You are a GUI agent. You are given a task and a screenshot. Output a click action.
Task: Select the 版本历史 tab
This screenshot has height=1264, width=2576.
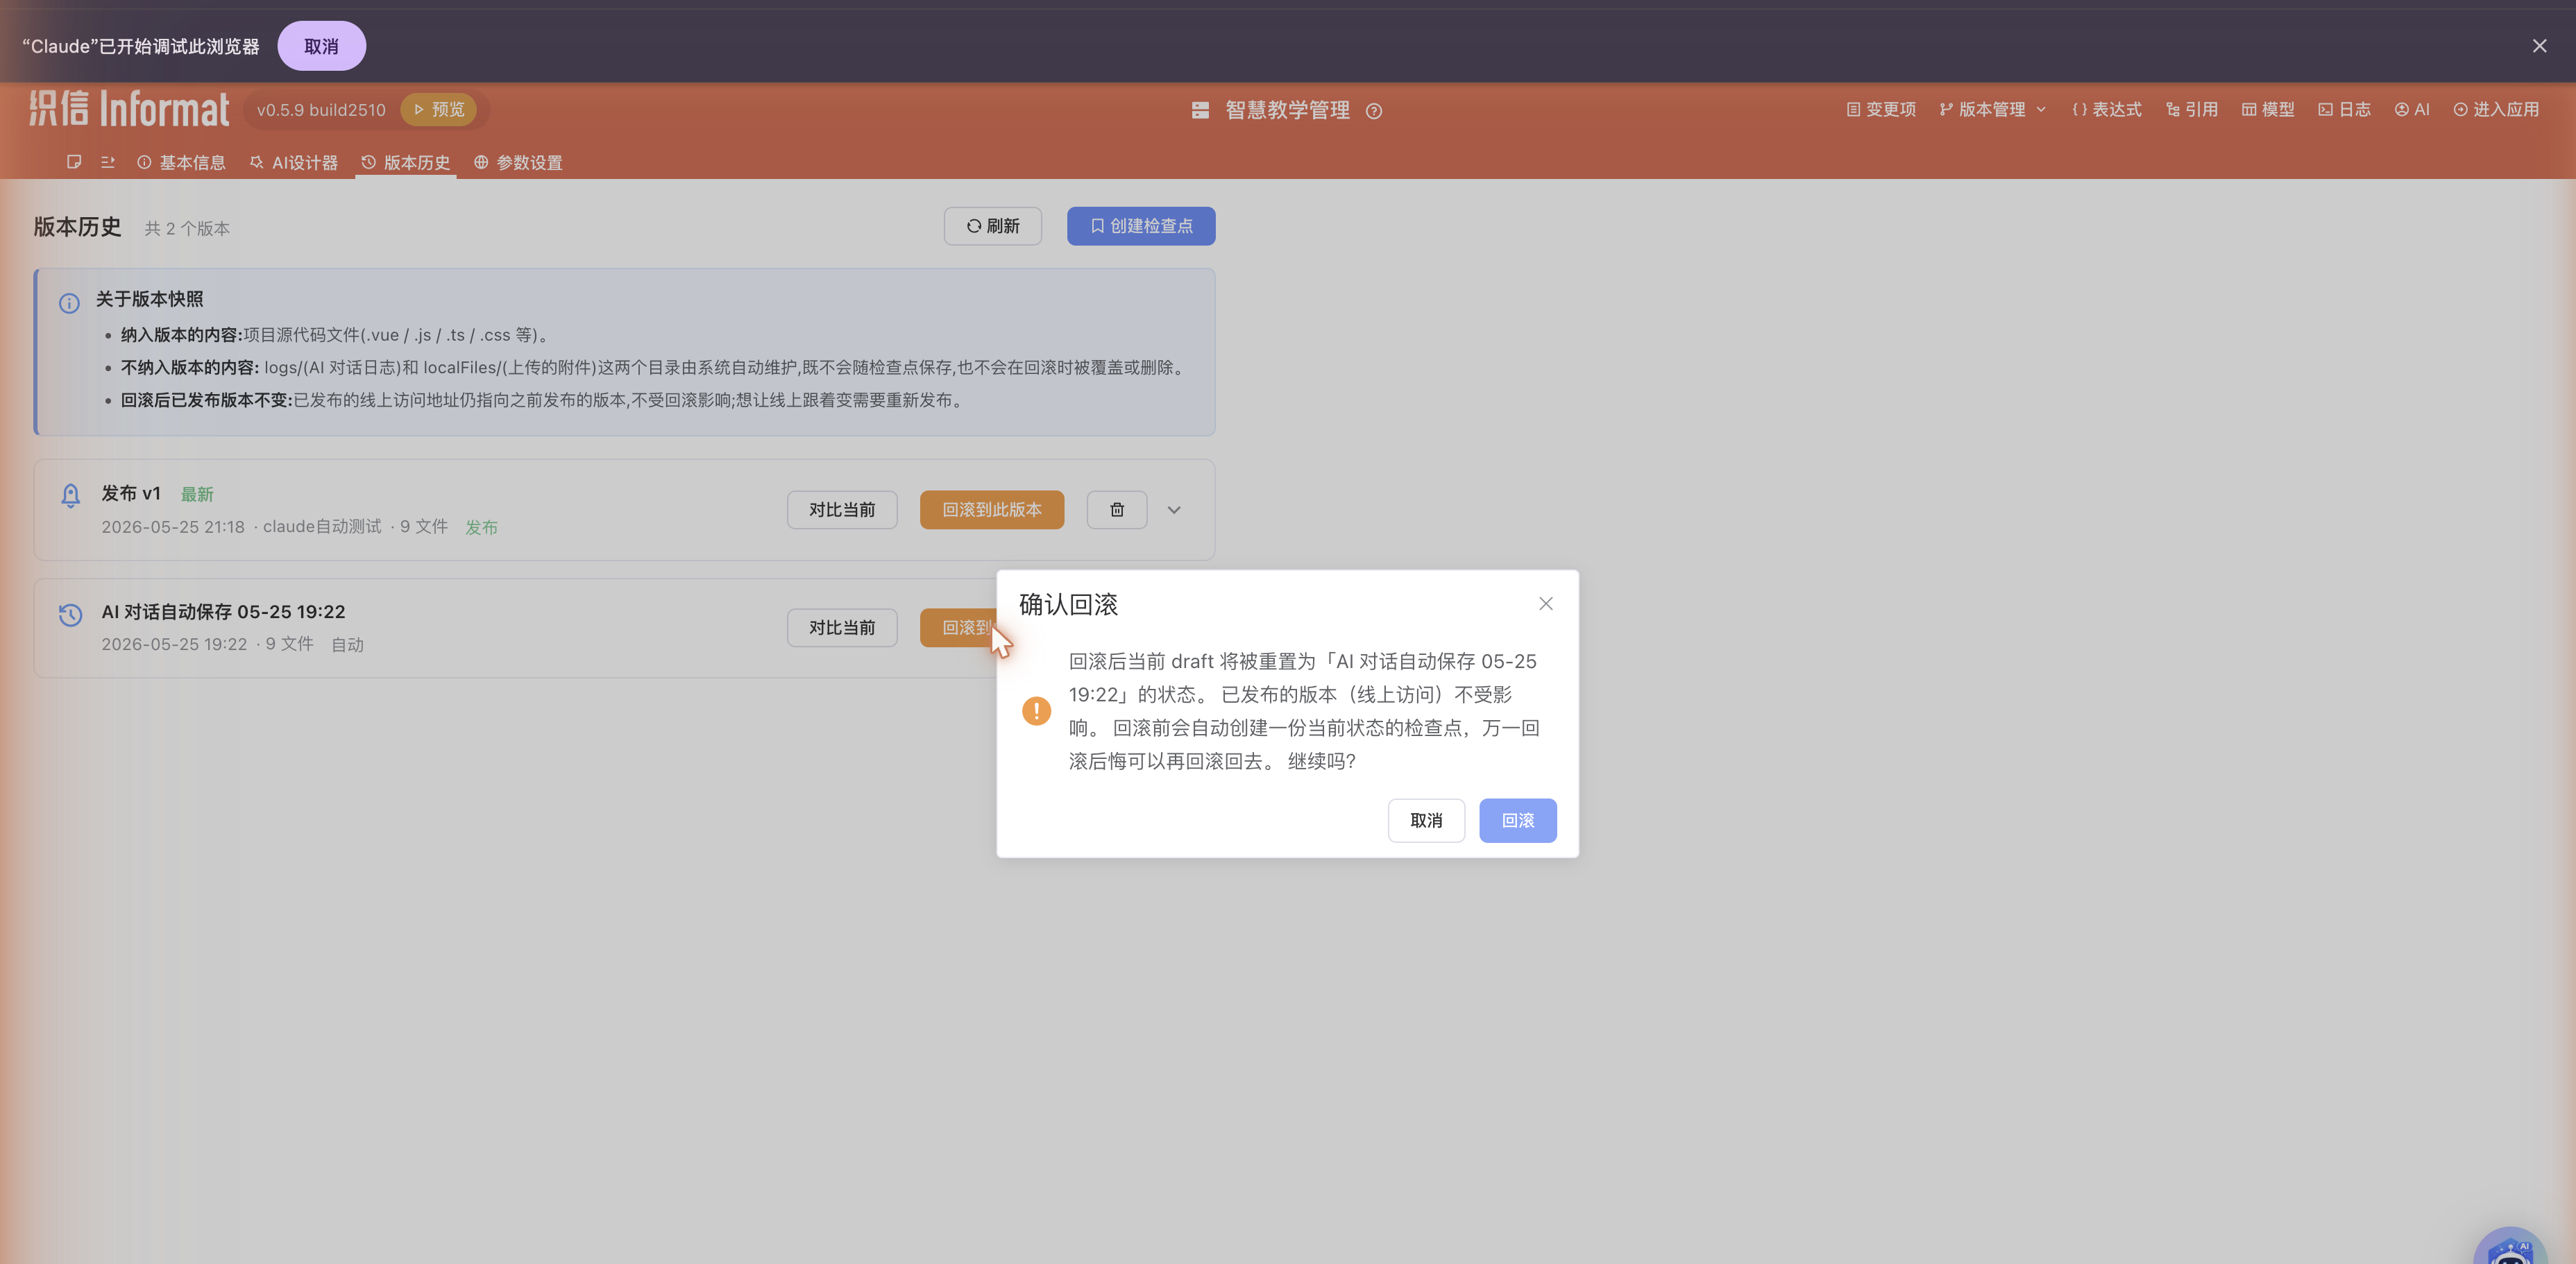pyautogui.click(x=406, y=162)
